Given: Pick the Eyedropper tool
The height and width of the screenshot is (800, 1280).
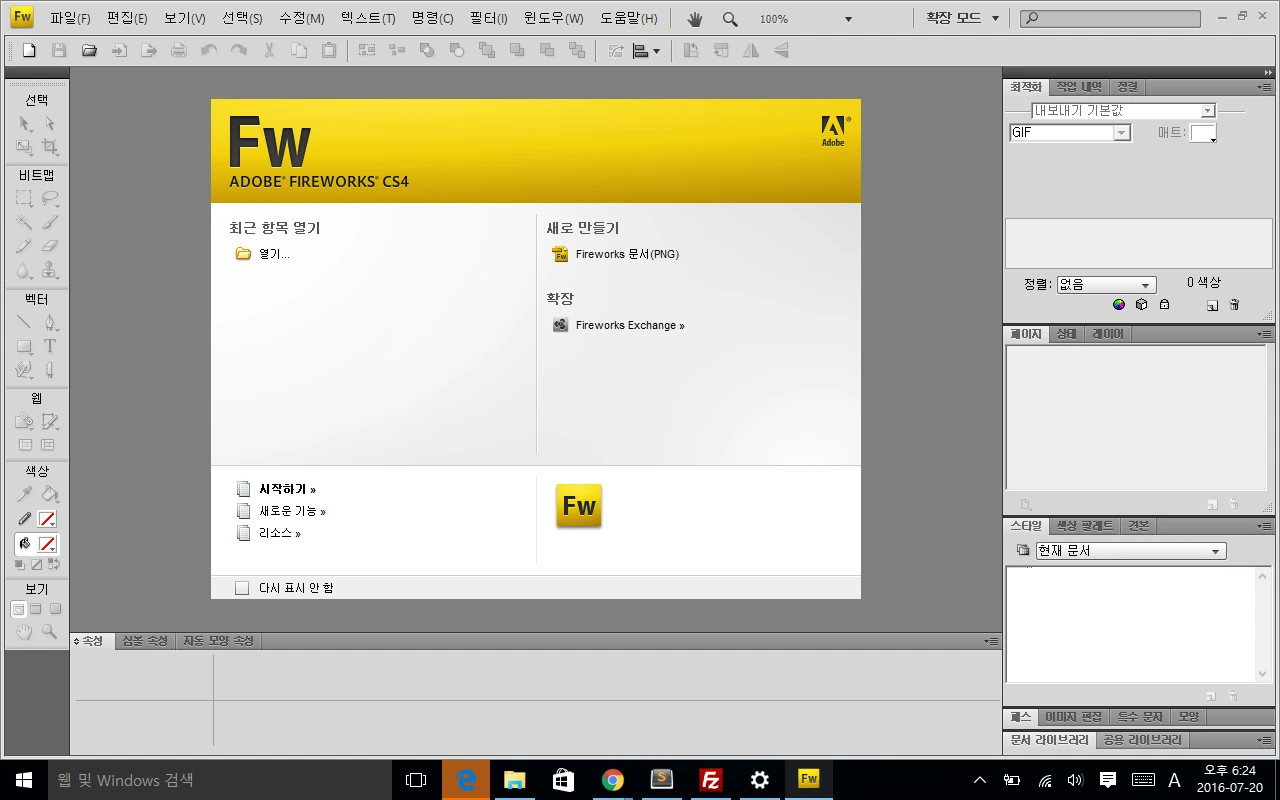Looking at the screenshot, I should (24, 494).
